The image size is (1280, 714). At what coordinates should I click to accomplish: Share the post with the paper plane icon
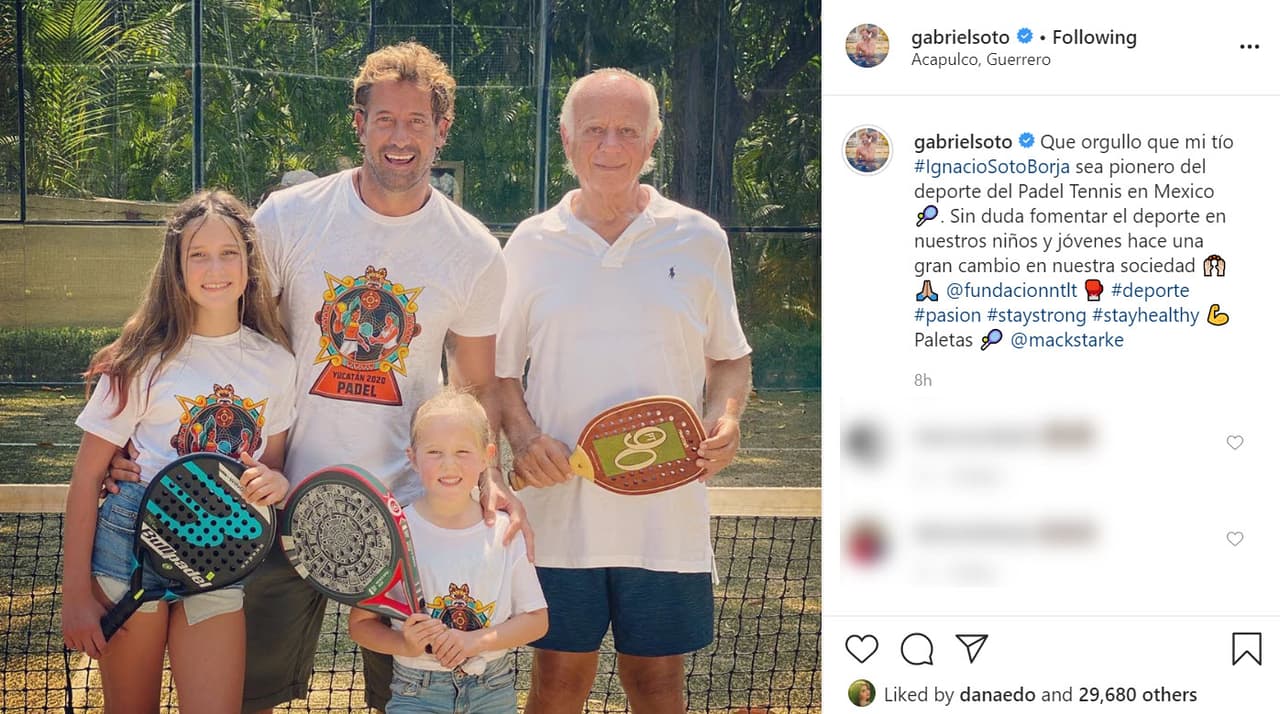[x=971, y=649]
